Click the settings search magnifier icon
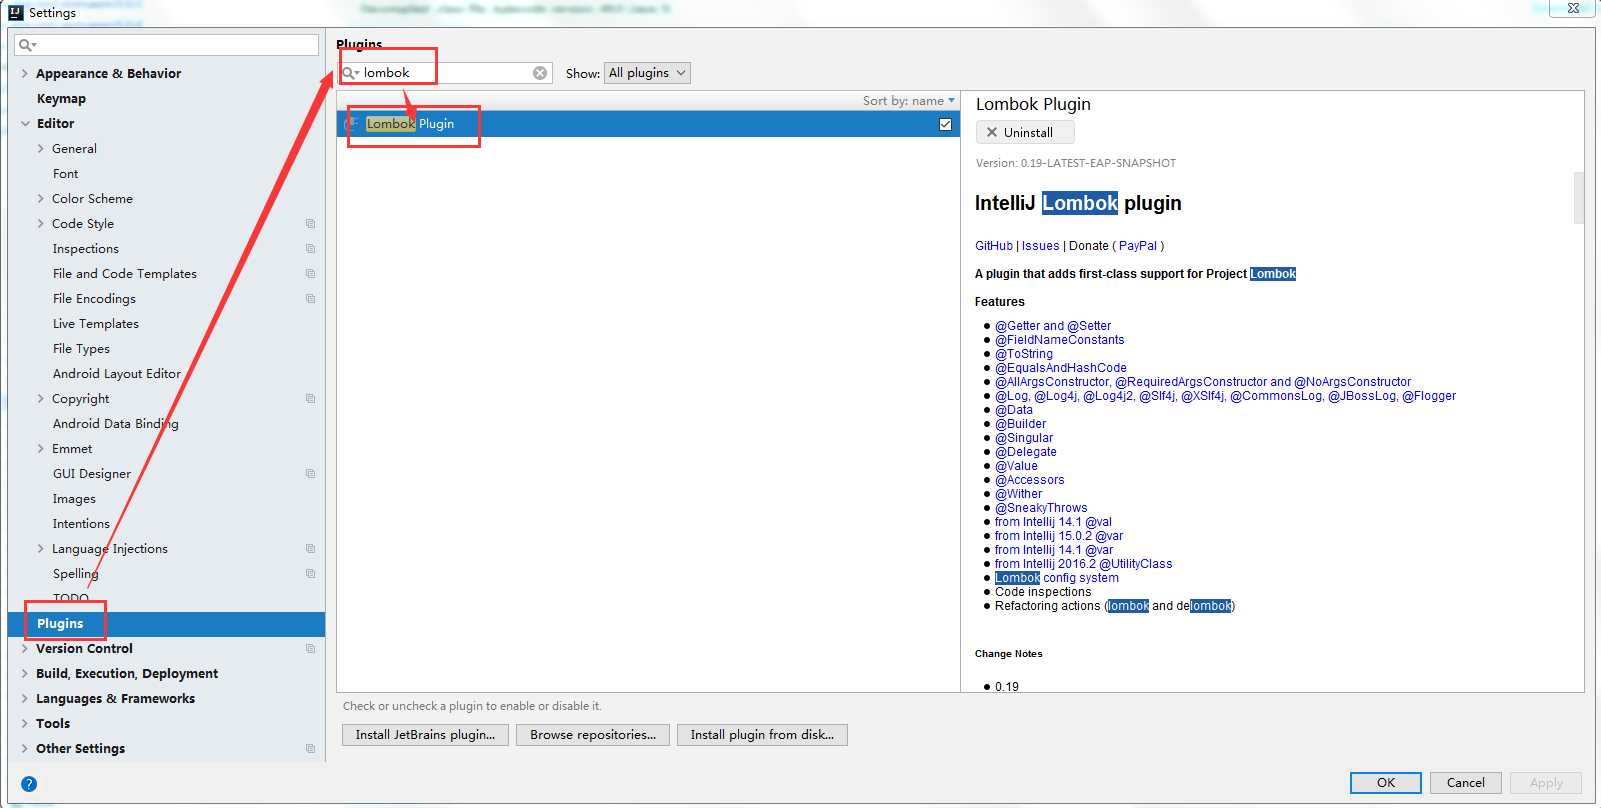 (x=27, y=45)
